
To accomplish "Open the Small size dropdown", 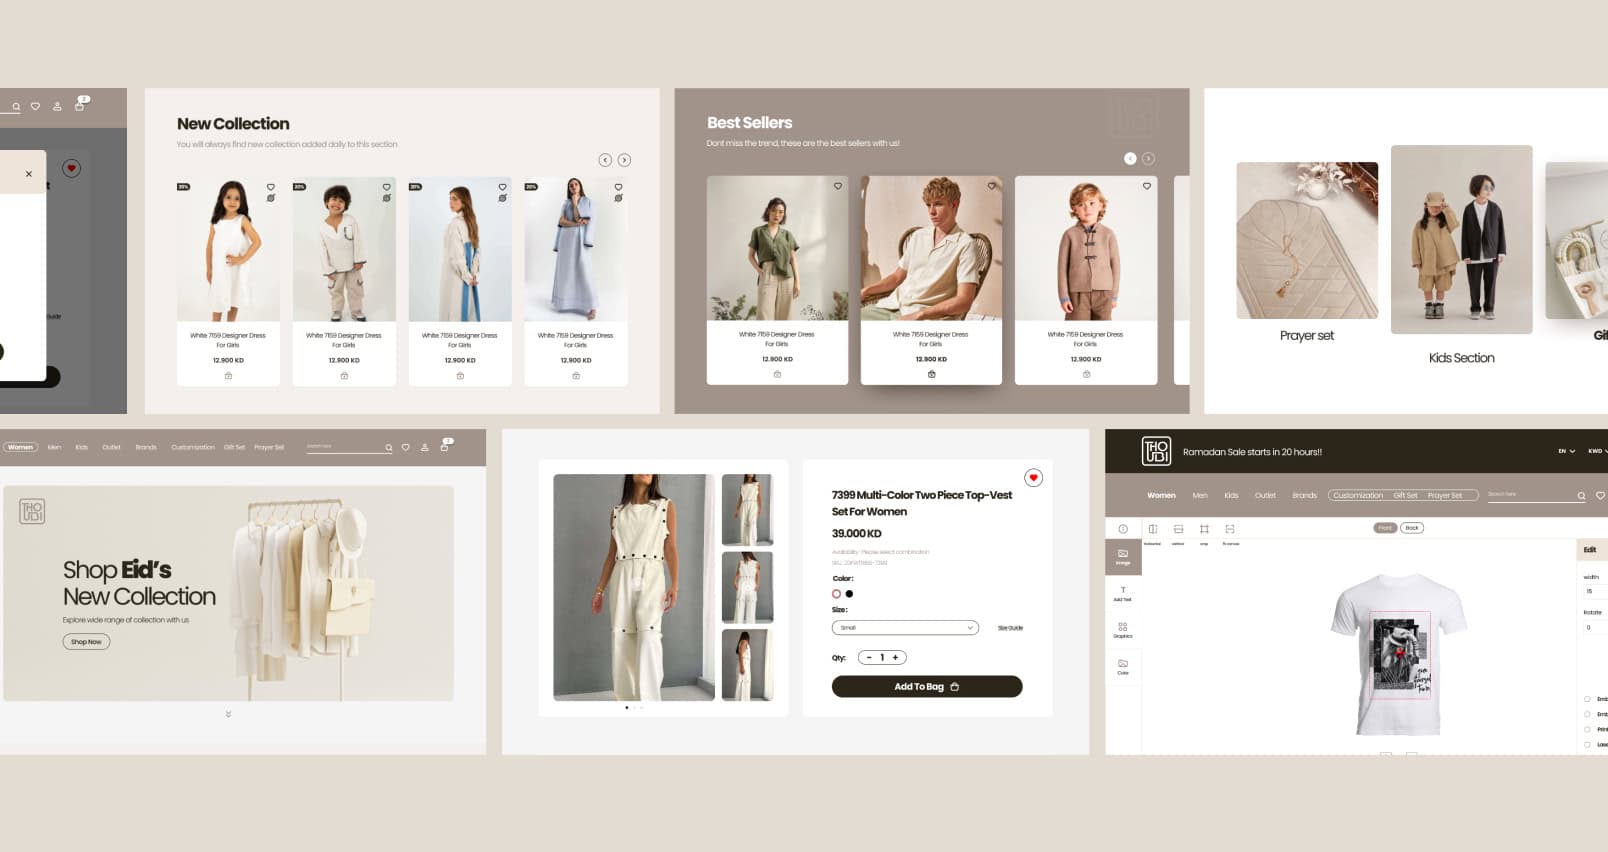I will [x=905, y=628].
